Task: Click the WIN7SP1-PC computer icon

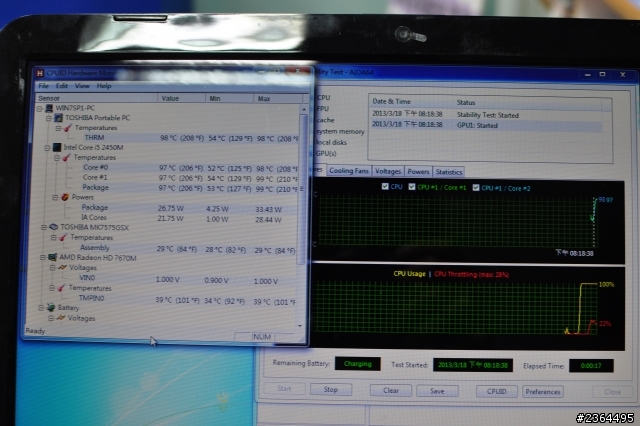Action: tap(49, 108)
